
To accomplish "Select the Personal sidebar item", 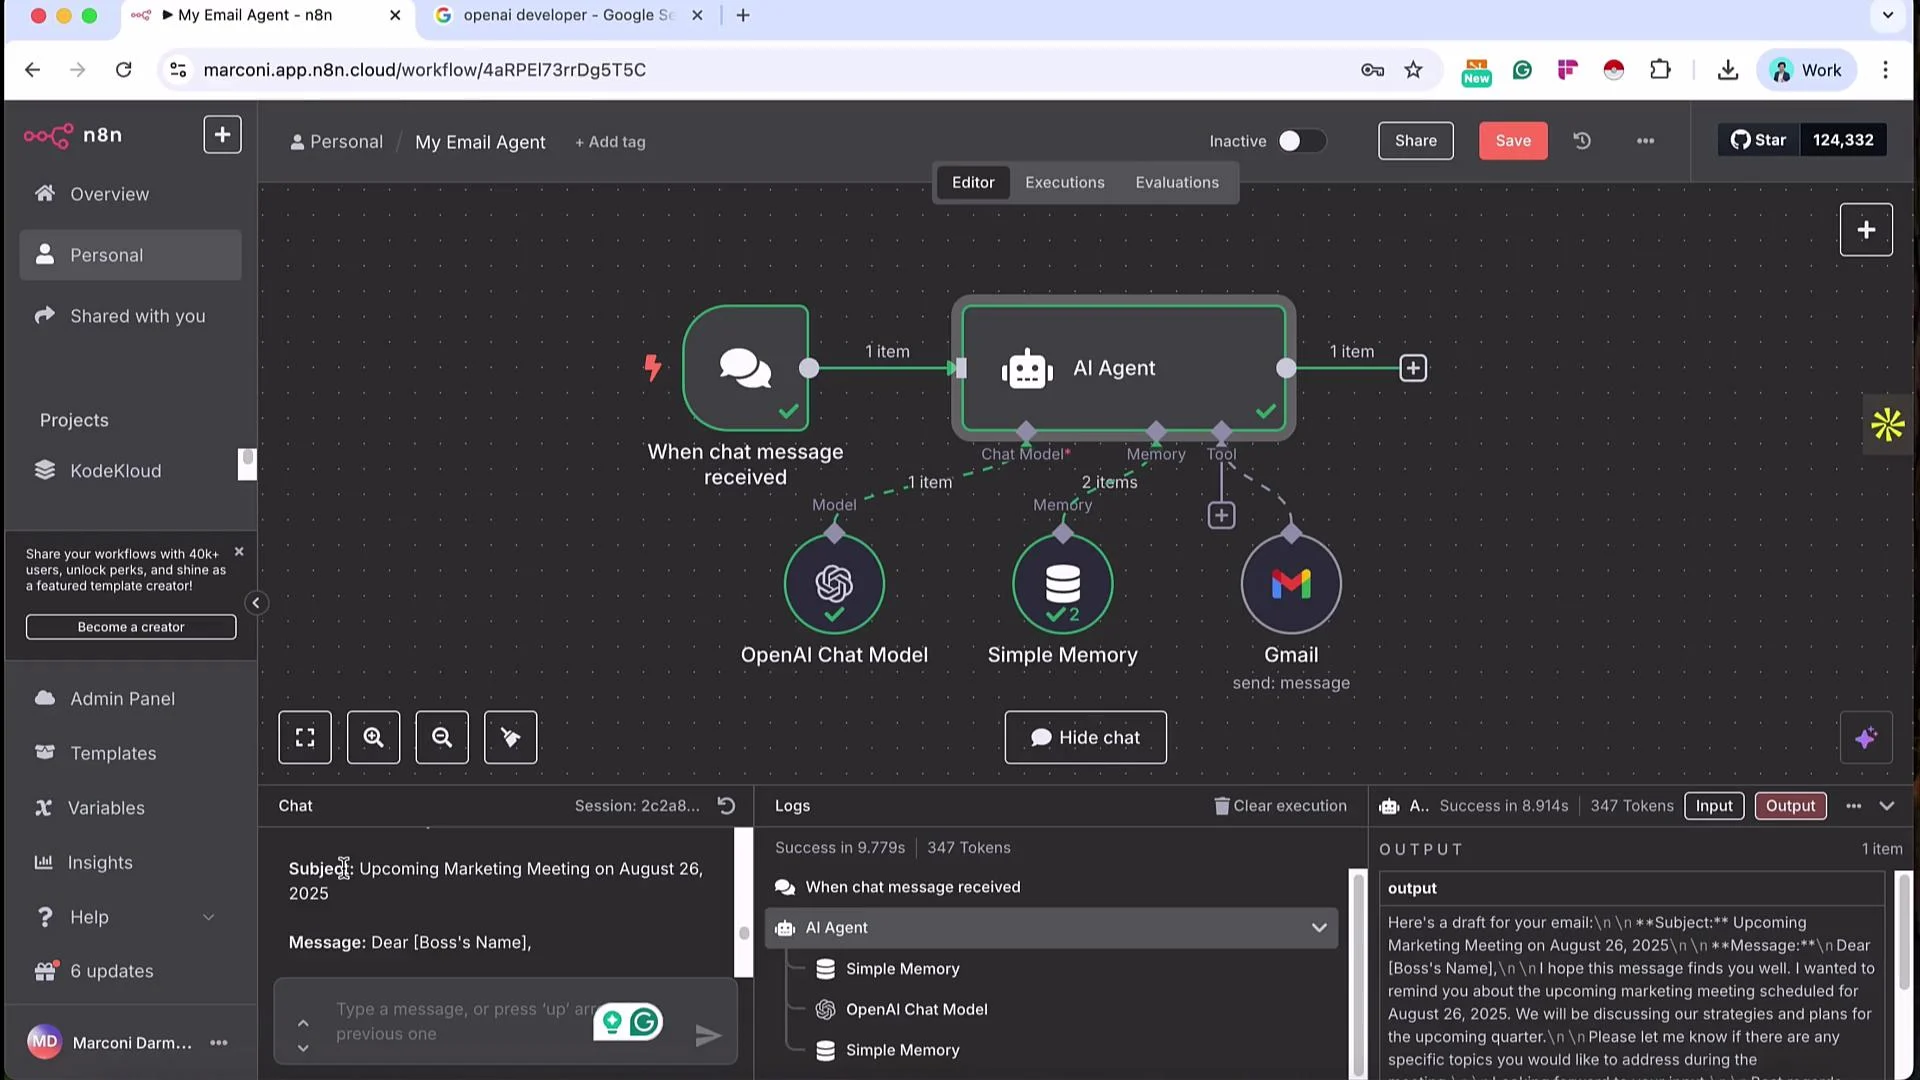I will (130, 255).
